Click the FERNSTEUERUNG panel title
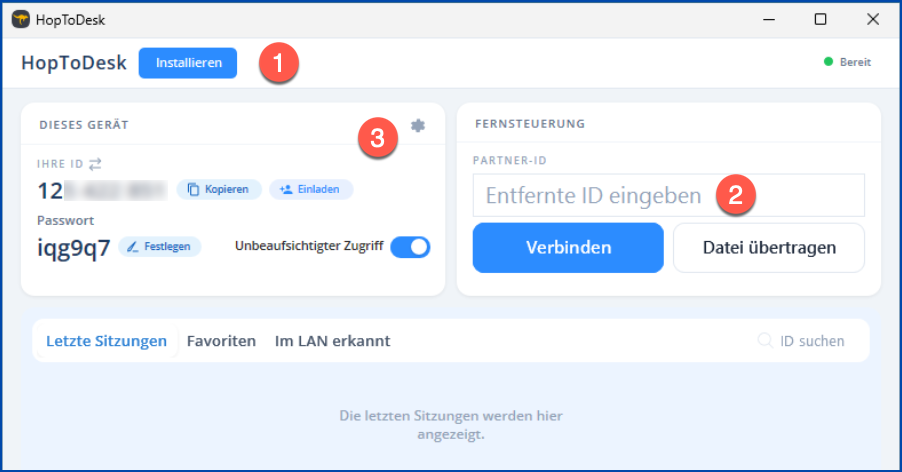902x472 pixels. 530,124
